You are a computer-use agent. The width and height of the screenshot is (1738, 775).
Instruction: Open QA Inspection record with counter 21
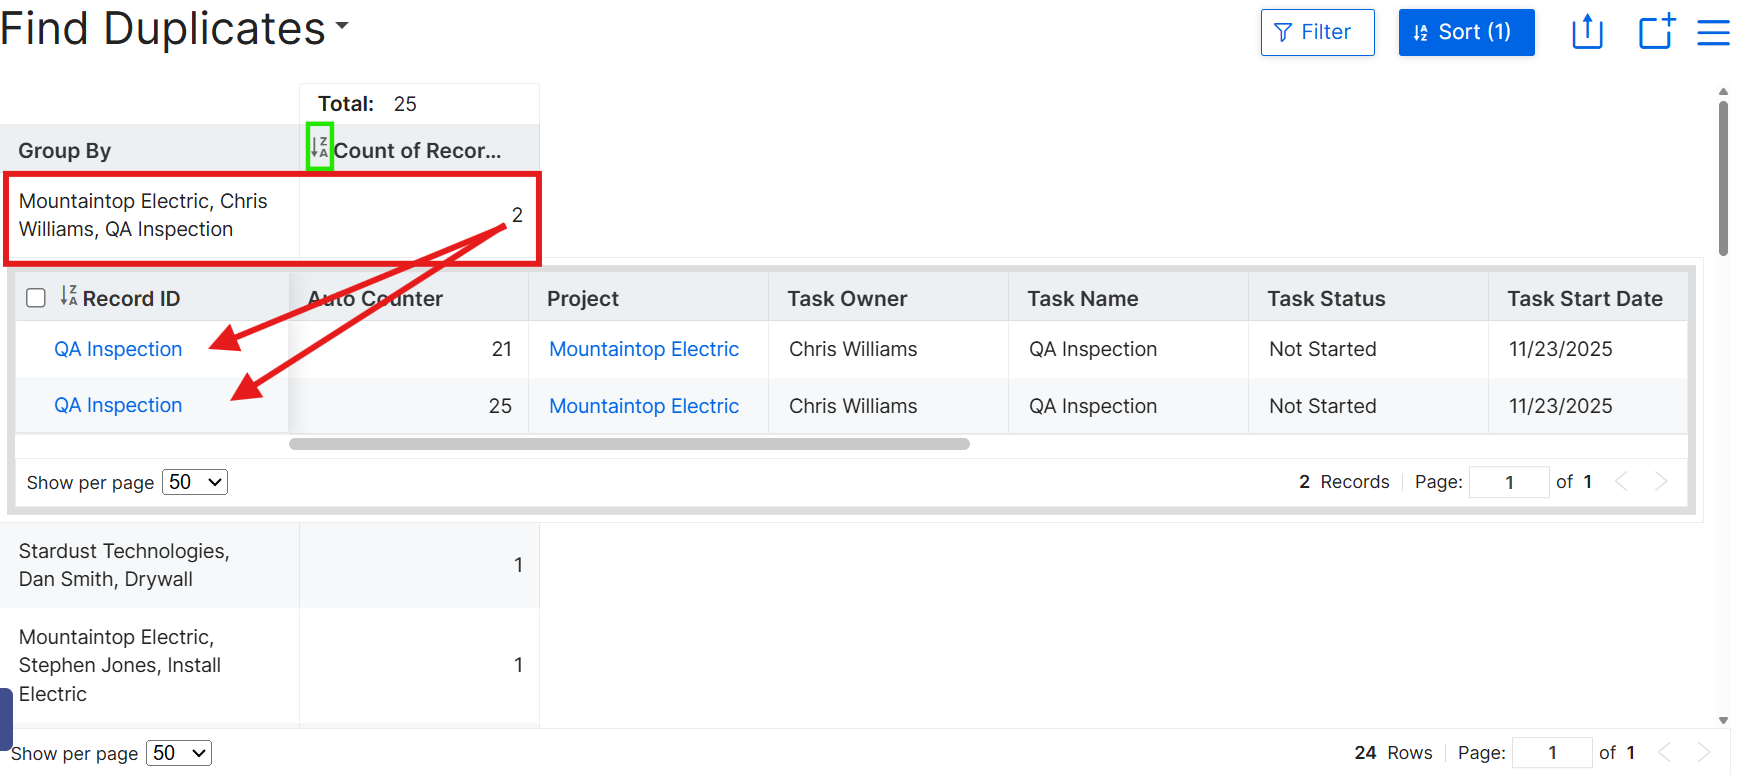pyautogui.click(x=118, y=349)
